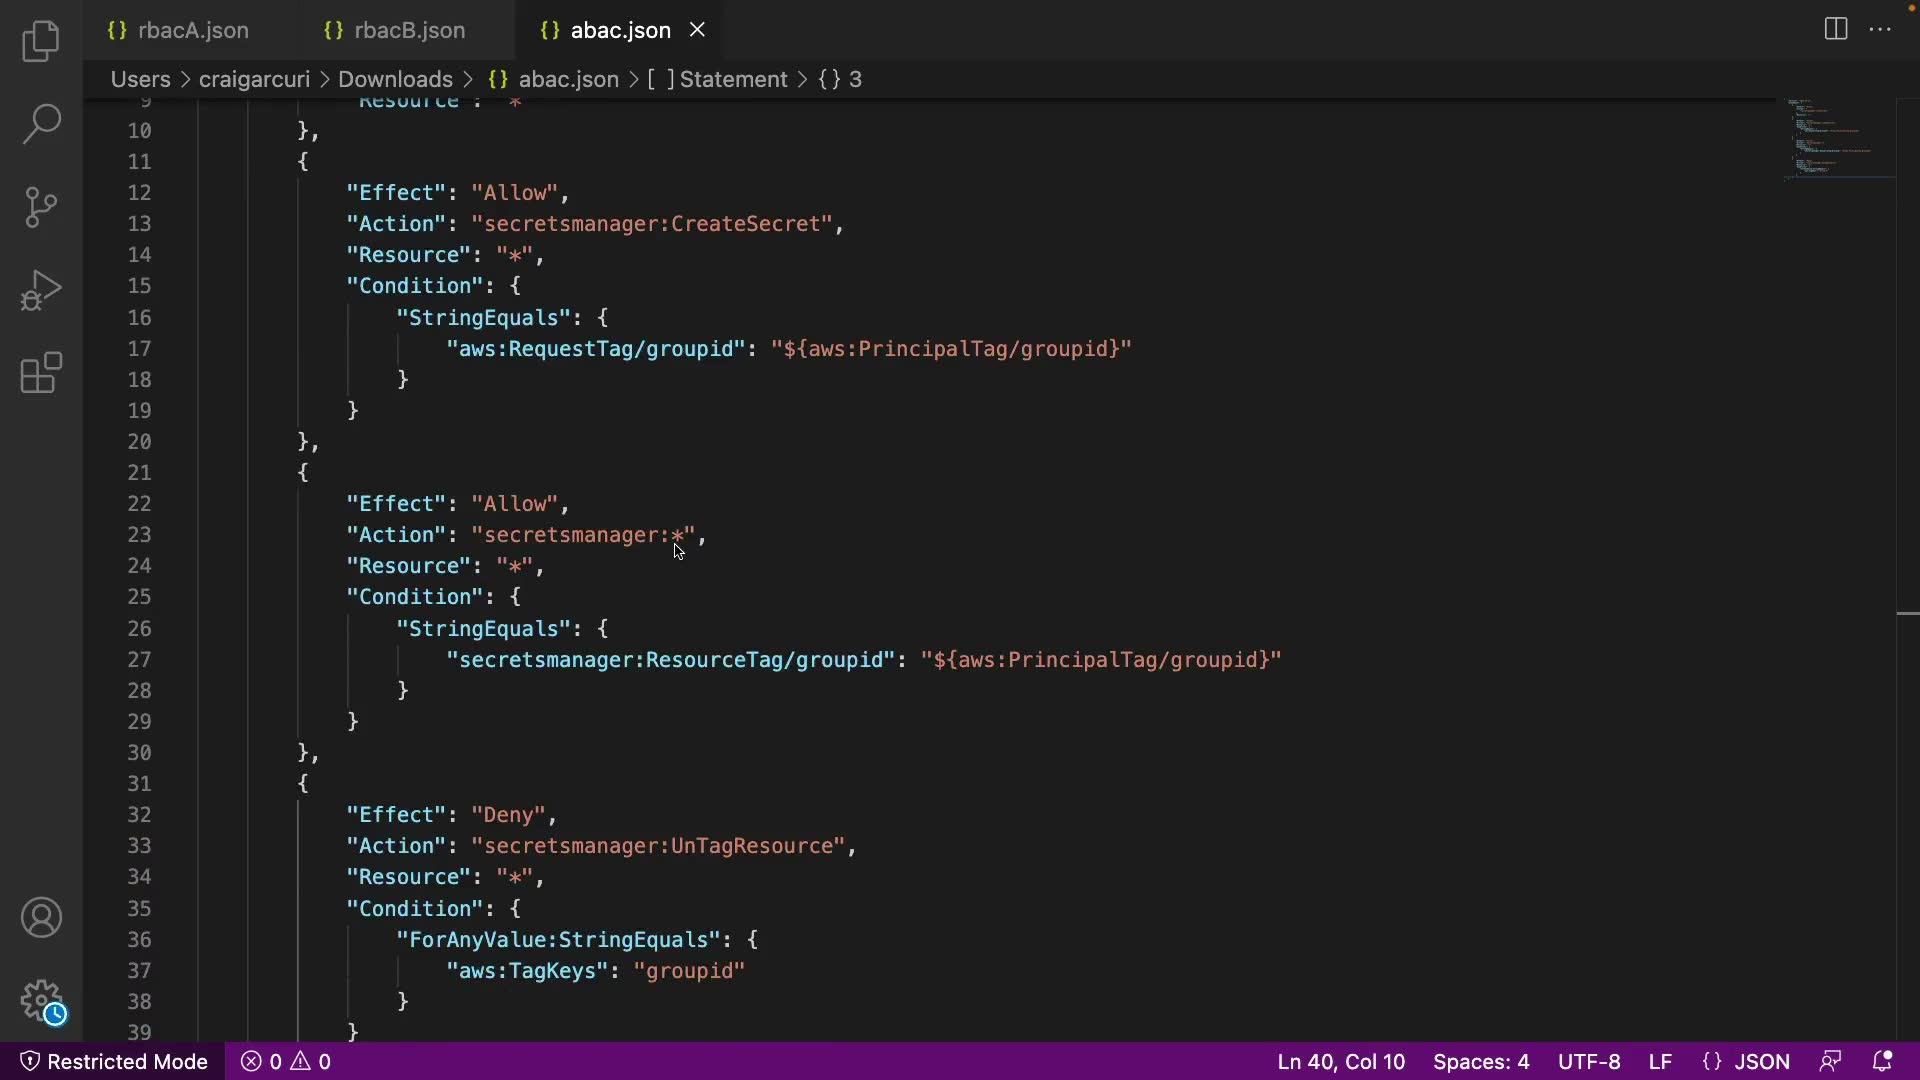
Task: Open Run and Debug view
Action: pos(41,290)
